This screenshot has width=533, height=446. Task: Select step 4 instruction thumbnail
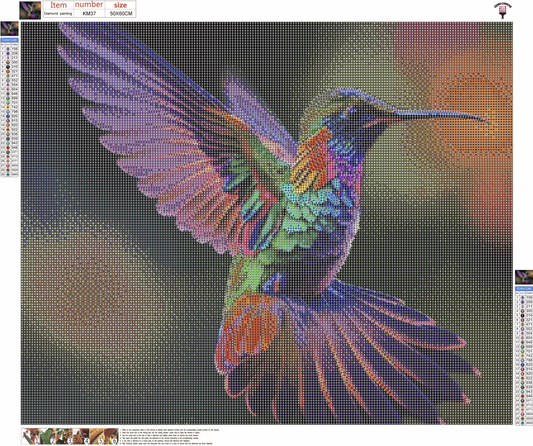[x=81, y=436]
